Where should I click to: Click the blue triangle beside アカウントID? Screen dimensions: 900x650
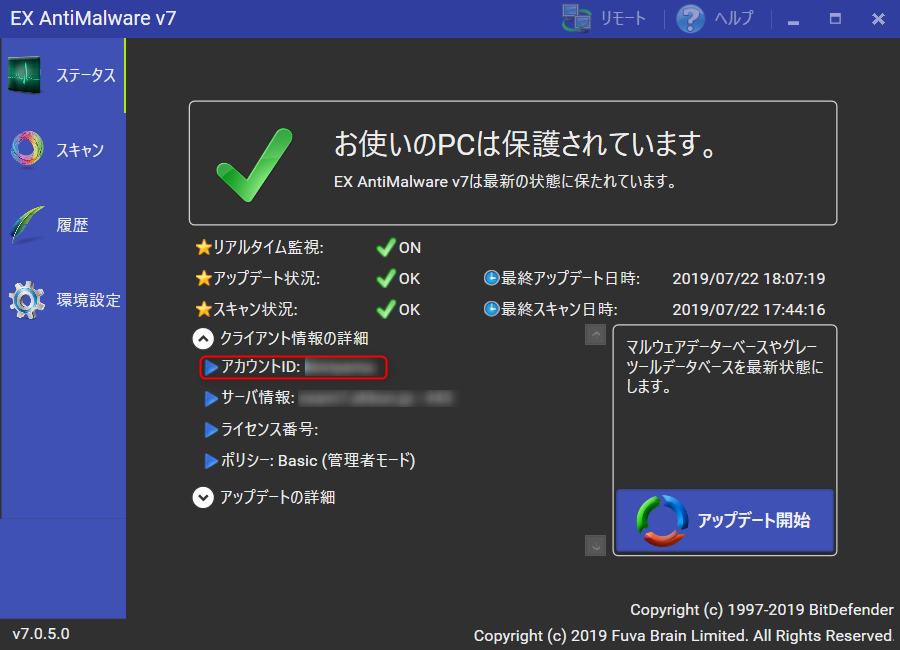tap(211, 367)
